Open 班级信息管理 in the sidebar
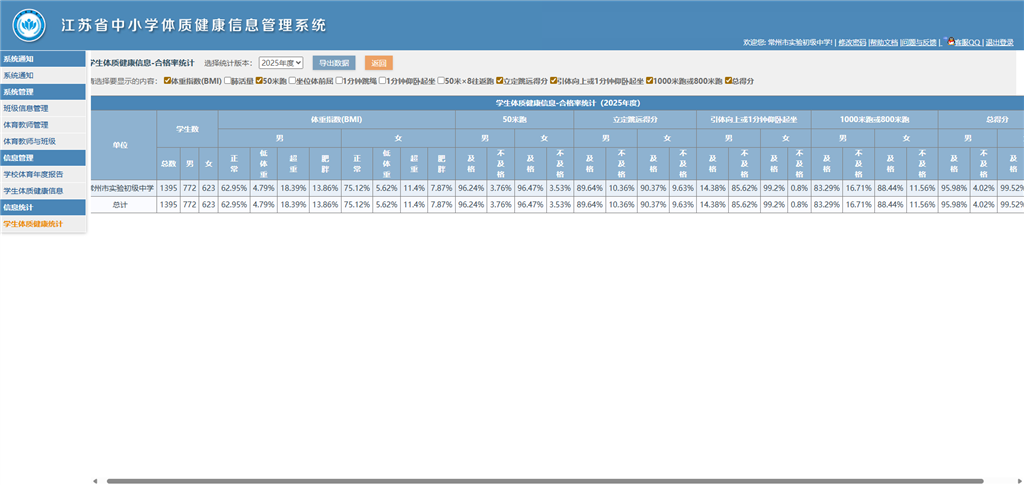 click(25, 108)
